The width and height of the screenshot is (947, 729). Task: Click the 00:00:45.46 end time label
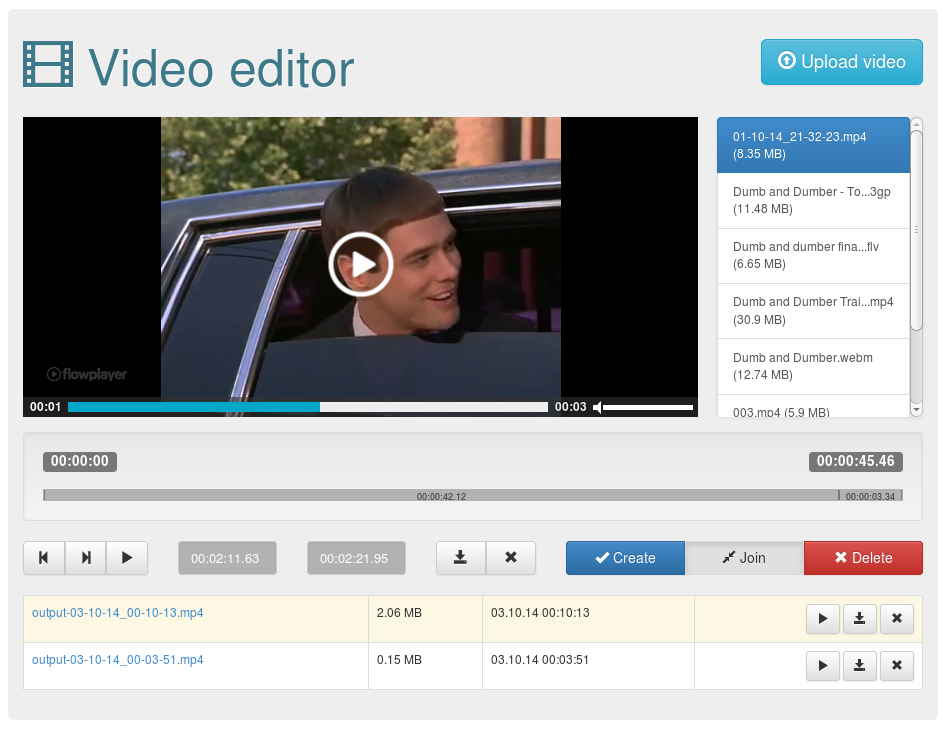pyautogui.click(x=855, y=461)
